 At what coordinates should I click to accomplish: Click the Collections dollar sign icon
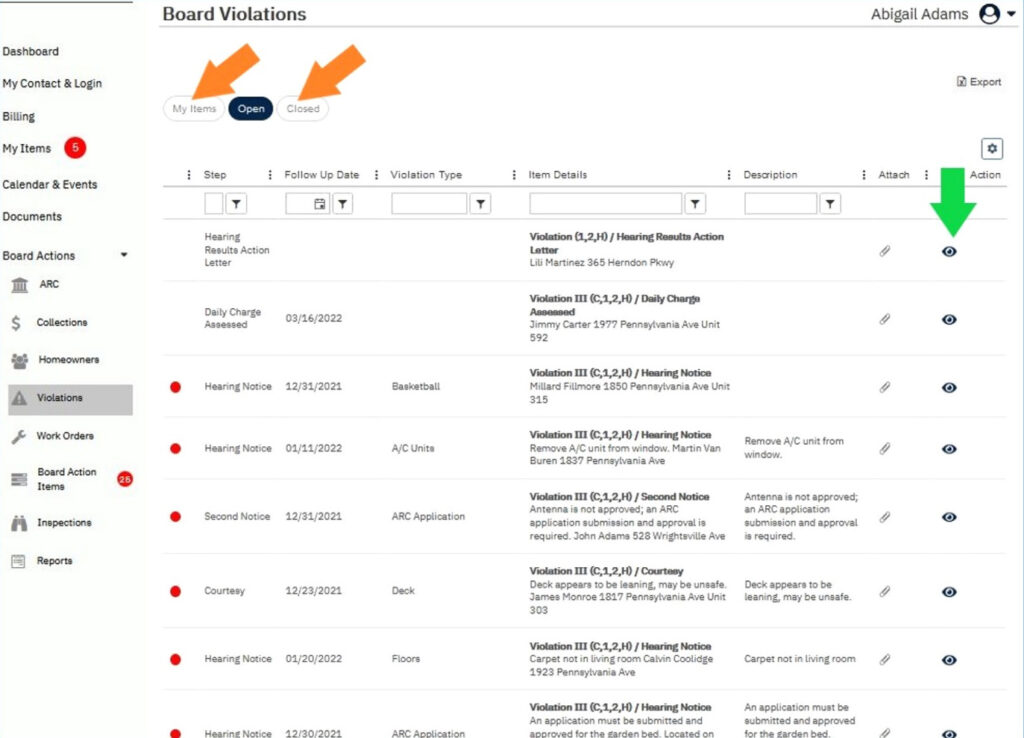16,323
